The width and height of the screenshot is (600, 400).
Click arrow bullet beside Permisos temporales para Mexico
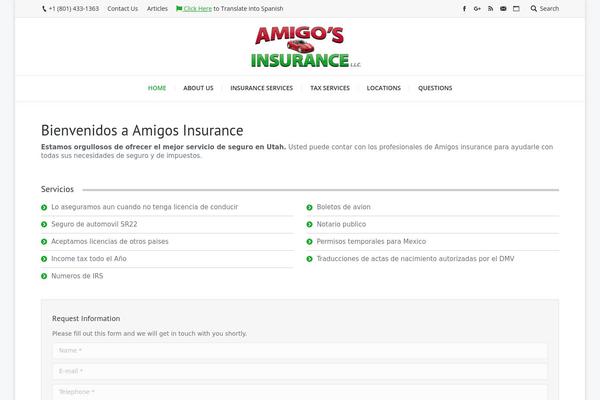[x=310, y=242]
